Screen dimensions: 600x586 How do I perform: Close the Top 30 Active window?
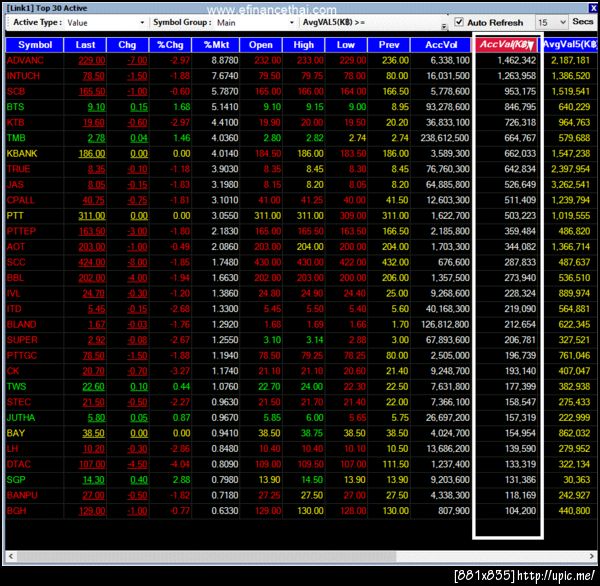click(592, 8)
